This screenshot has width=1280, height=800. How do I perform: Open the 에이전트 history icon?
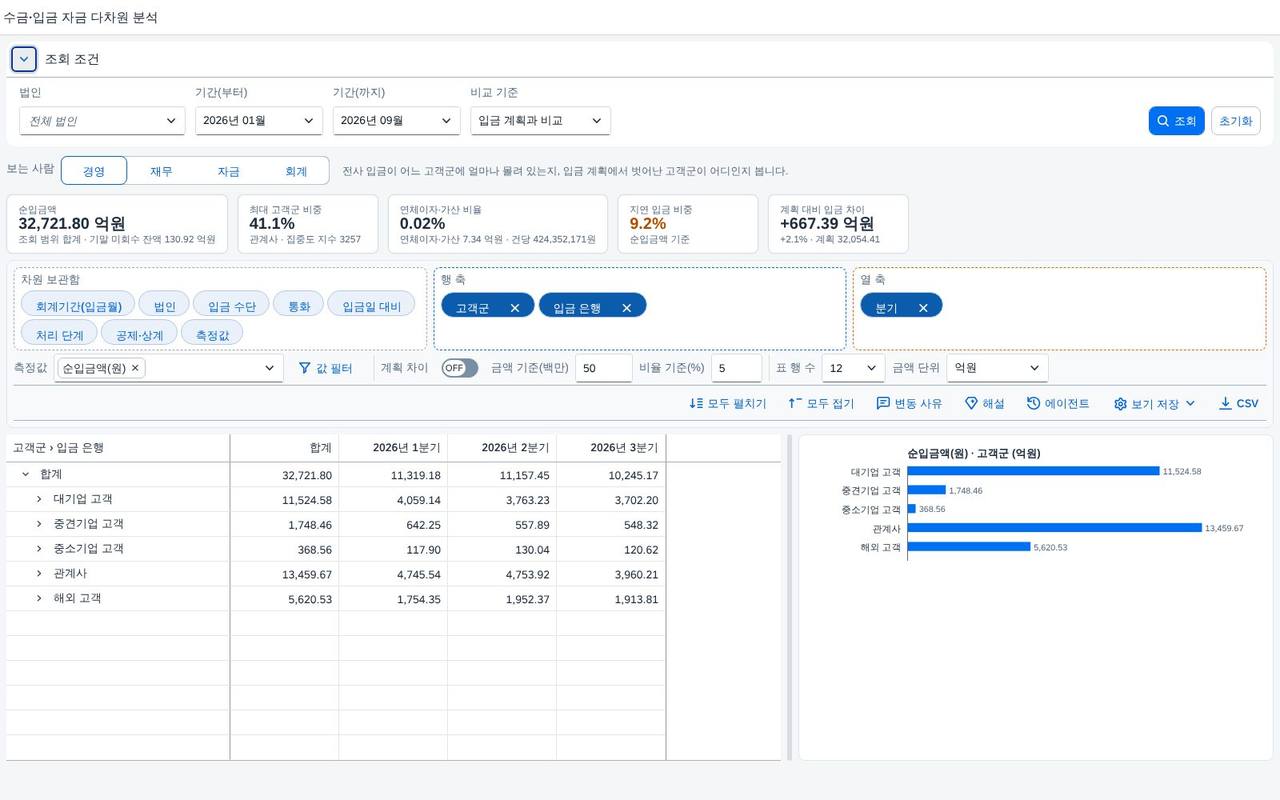[x=1033, y=404]
